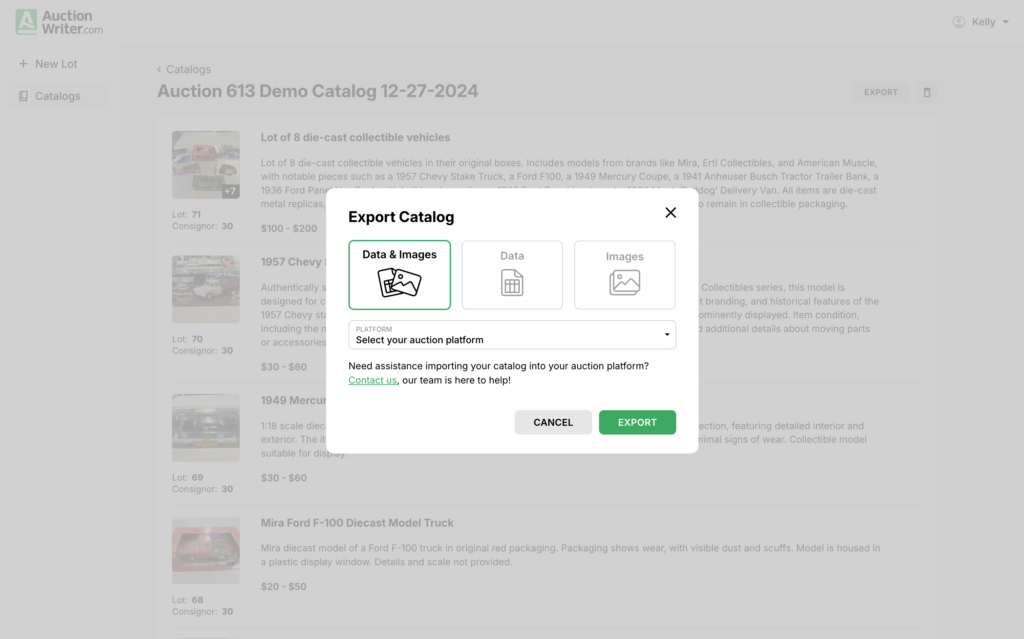Select the Data & Images export option

click(399, 274)
